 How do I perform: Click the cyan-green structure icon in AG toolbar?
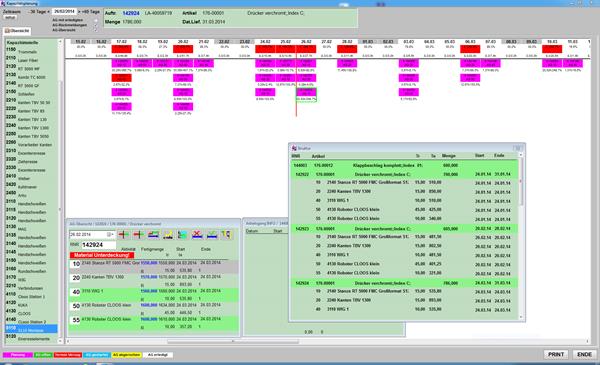click(183, 235)
